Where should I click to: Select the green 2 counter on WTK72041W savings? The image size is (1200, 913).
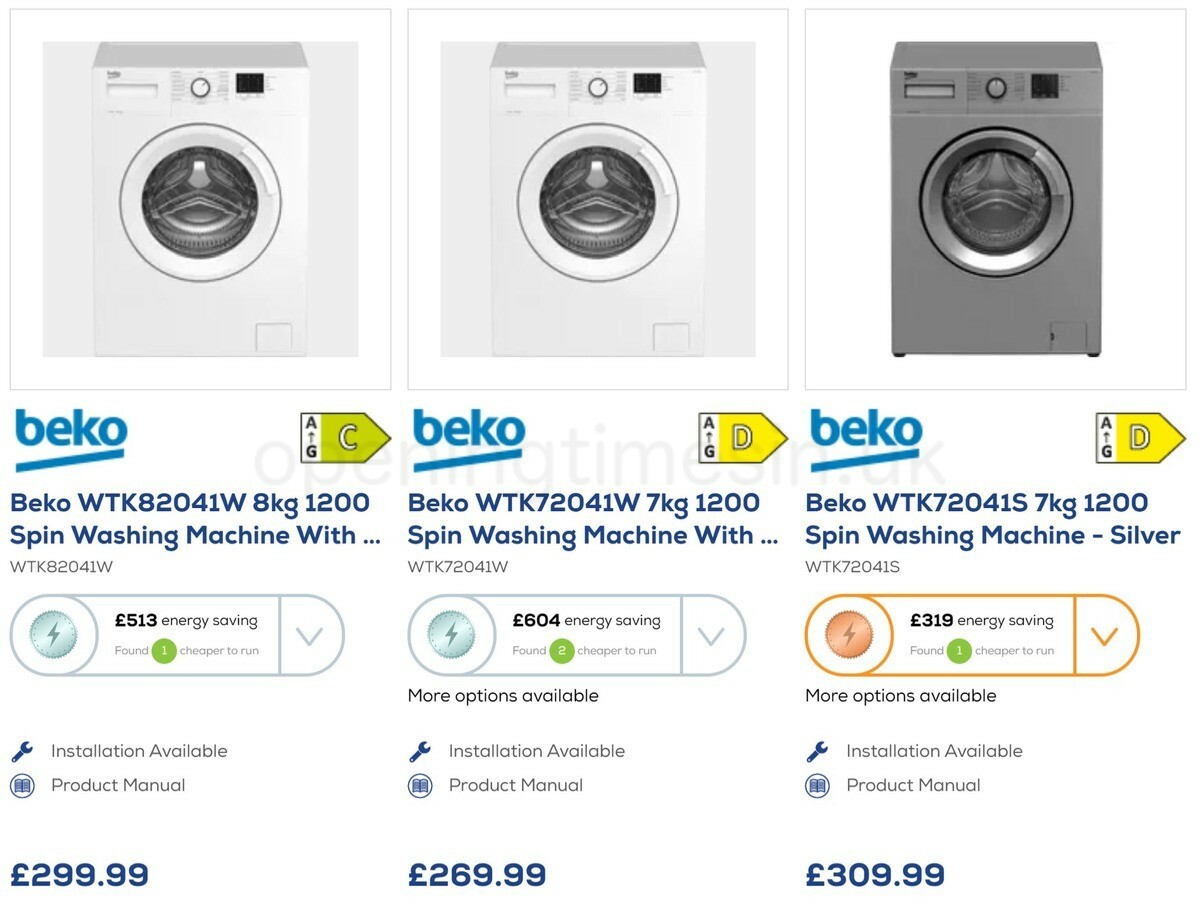[566, 651]
